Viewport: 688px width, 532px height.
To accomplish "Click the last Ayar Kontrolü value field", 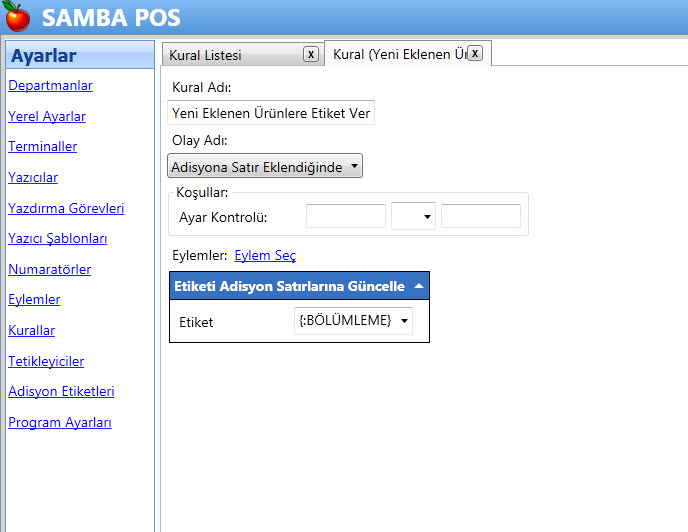I will point(480,216).
